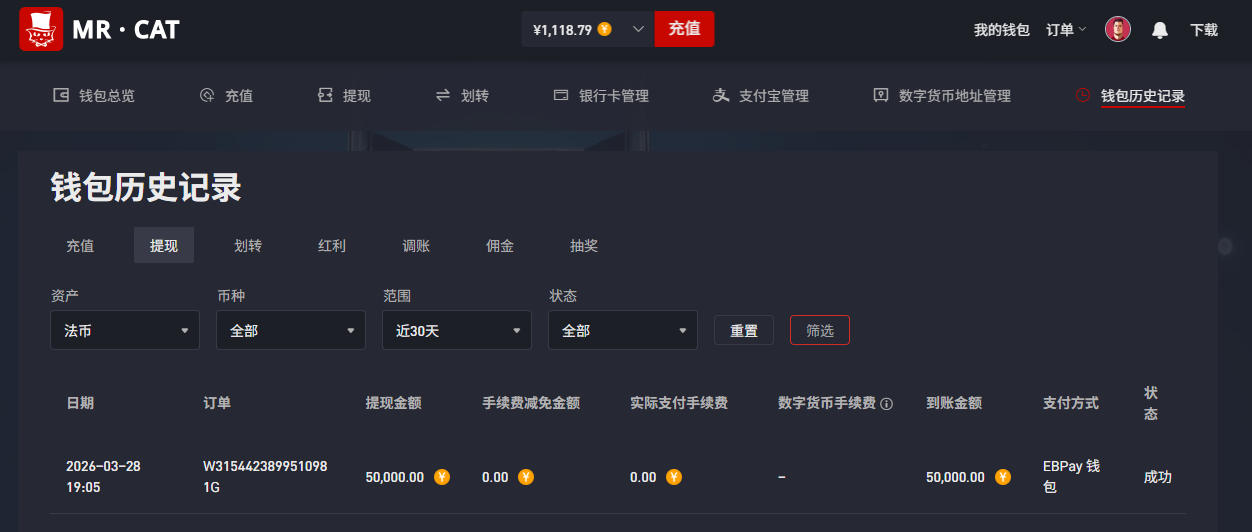The width and height of the screenshot is (1252, 532).
Task: Click the crypto address management icon
Action: pos(881,96)
